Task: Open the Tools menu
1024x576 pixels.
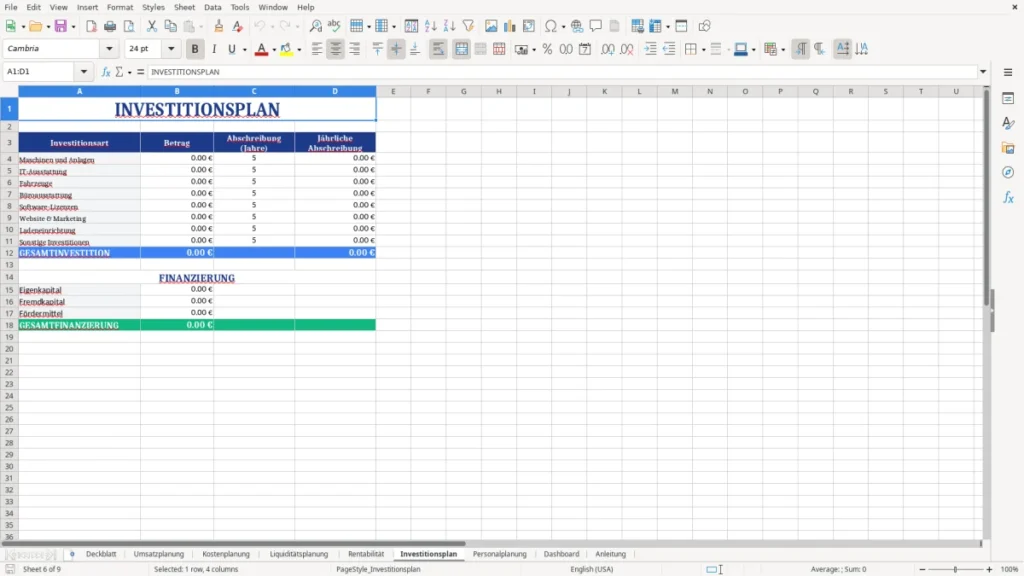Action: (240, 7)
